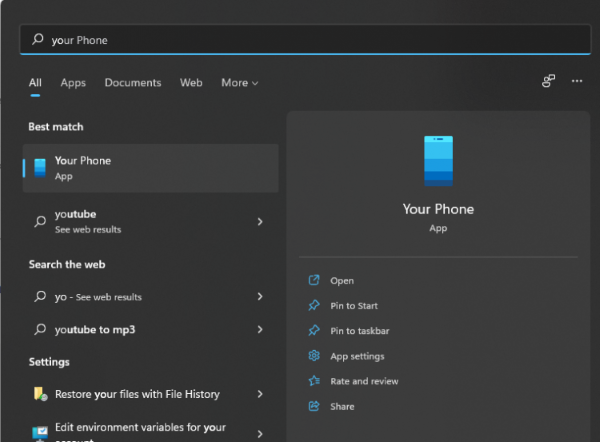This screenshot has height=442, width=600.
Task: Expand the youtube web result chevron
Action: [x=260, y=221]
